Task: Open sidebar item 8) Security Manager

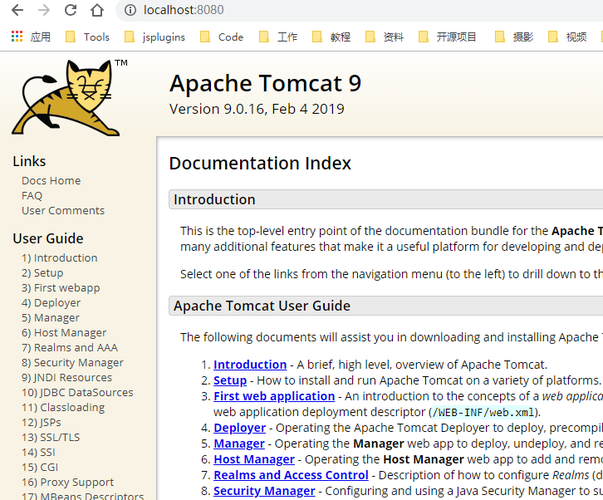Action: coord(73,362)
